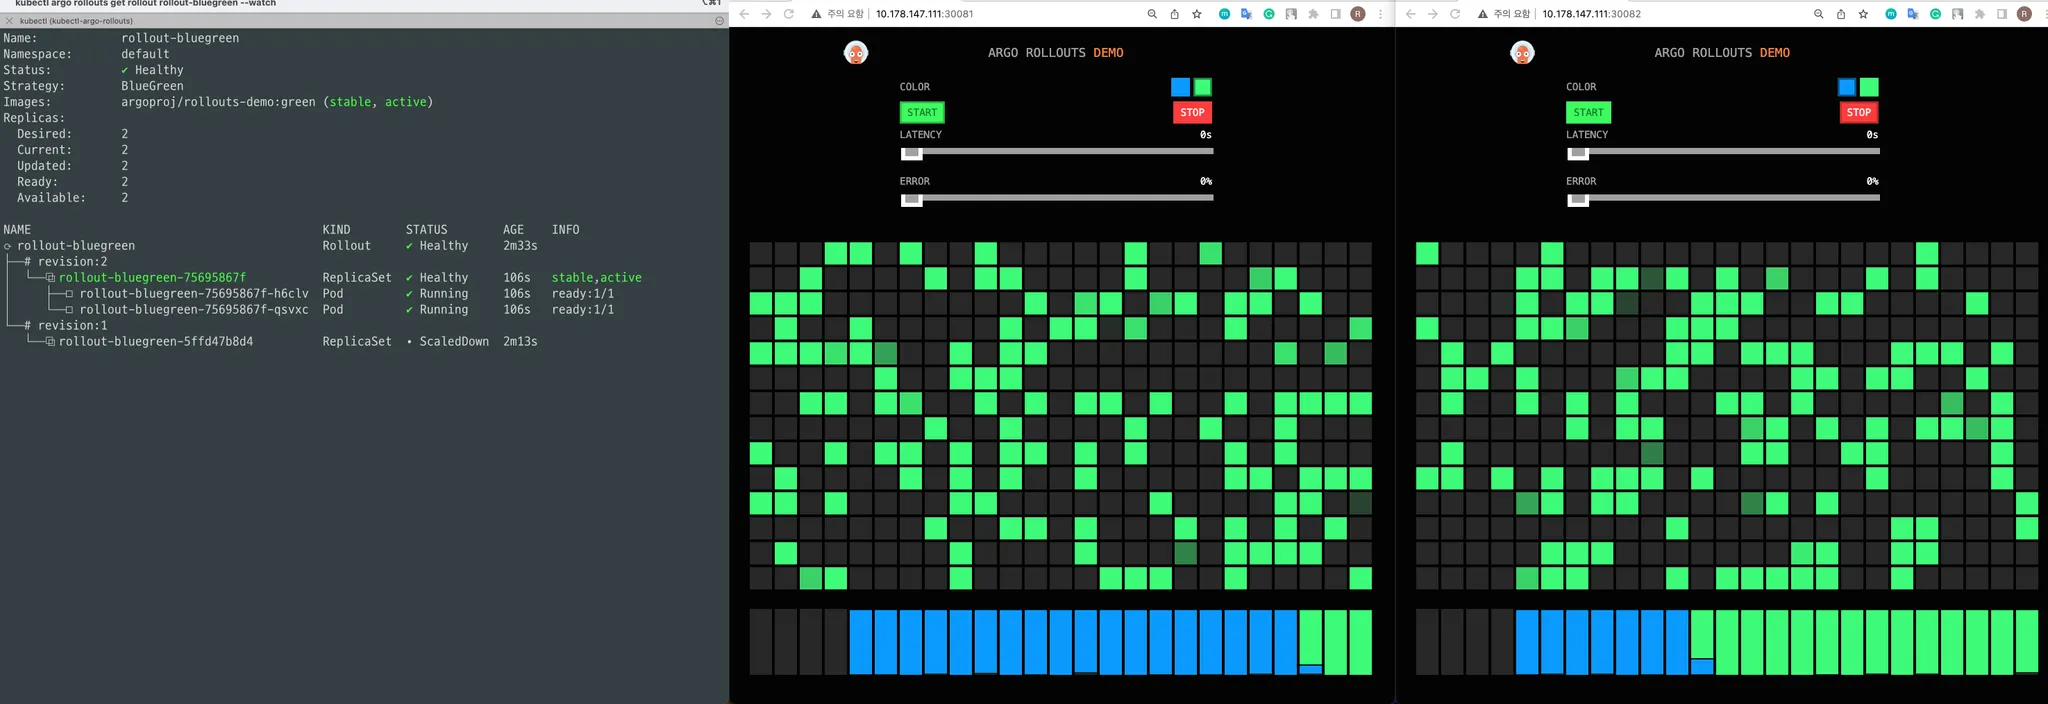Open zoom magnifier in 30081 address bar
Image resolution: width=2048 pixels, height=704 pixels.
click(x=1152, y=14)
